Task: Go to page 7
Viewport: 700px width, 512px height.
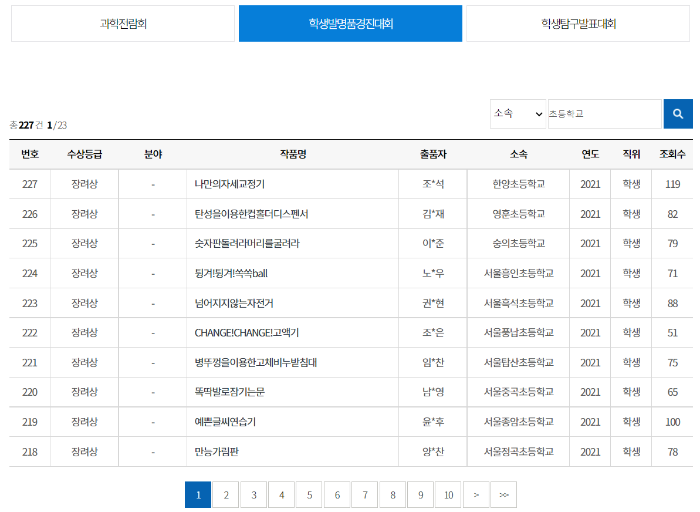Action: coord(365,495)
